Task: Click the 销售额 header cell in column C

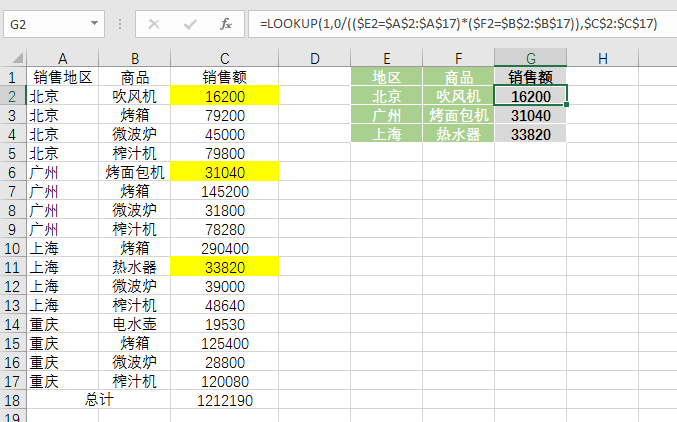Action: pyautogui.click(x=225, y=77)
